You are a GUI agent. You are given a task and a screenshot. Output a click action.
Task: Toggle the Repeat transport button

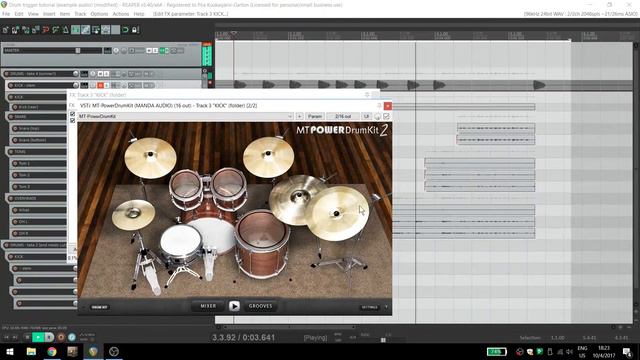tap(72, 337)
